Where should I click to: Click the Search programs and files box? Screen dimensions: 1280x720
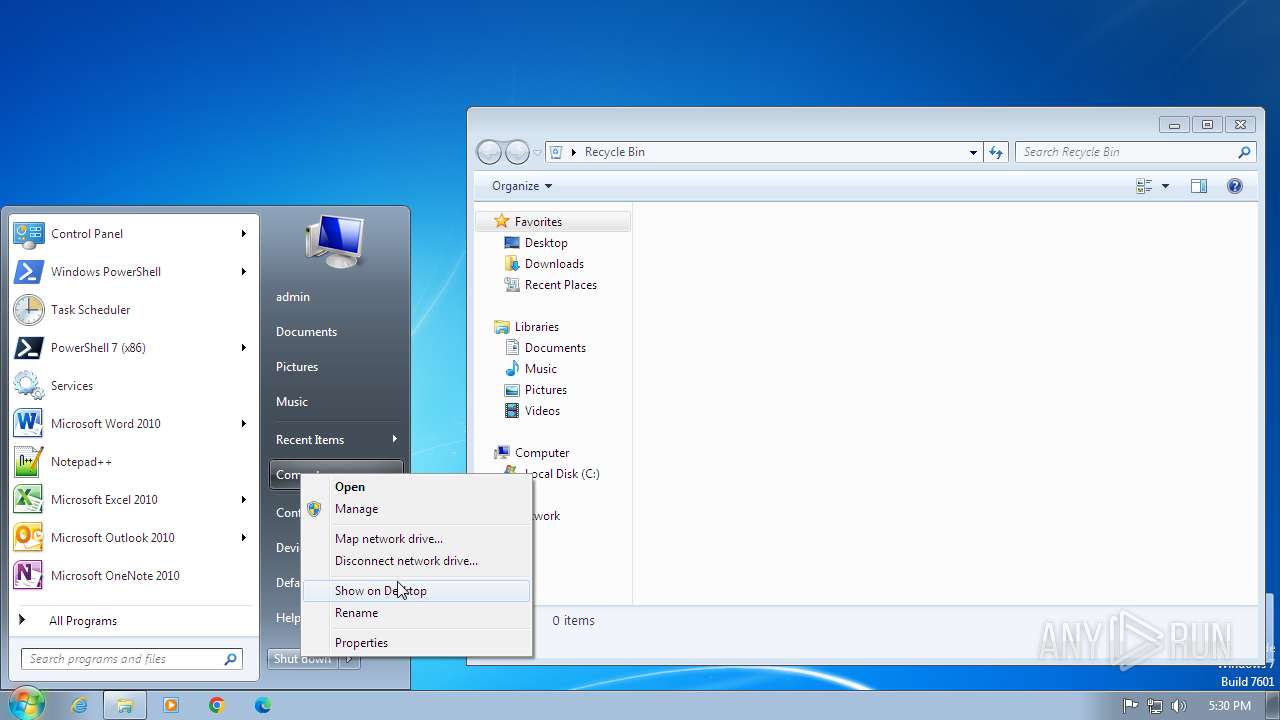(x=132, y=659)
